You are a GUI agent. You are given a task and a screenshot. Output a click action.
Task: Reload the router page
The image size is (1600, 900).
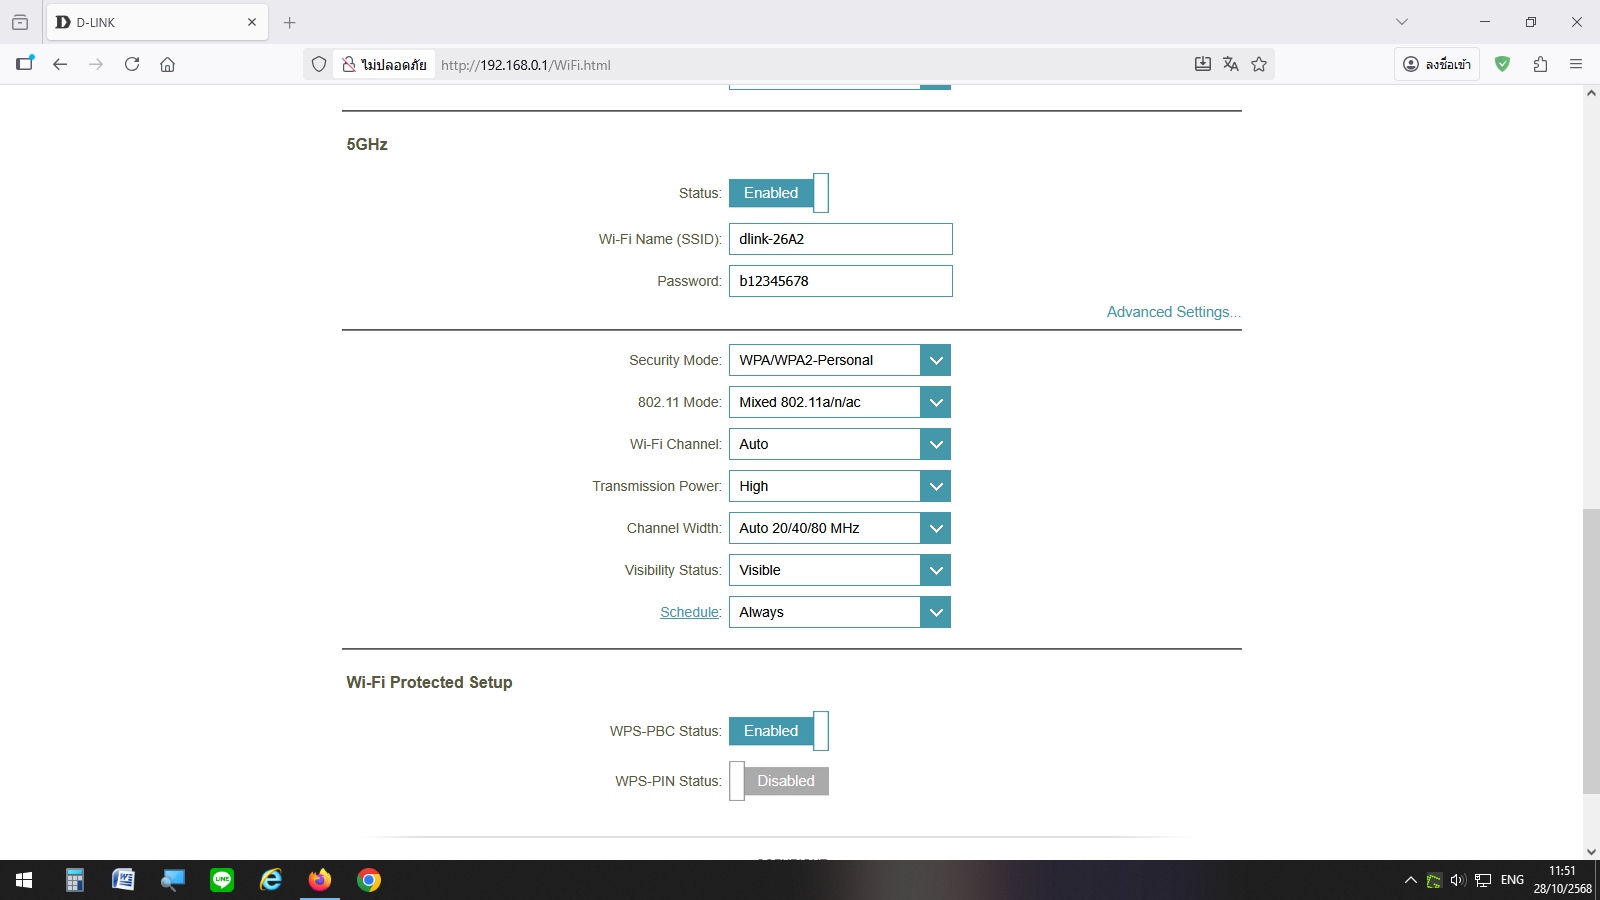coord(132,64)
